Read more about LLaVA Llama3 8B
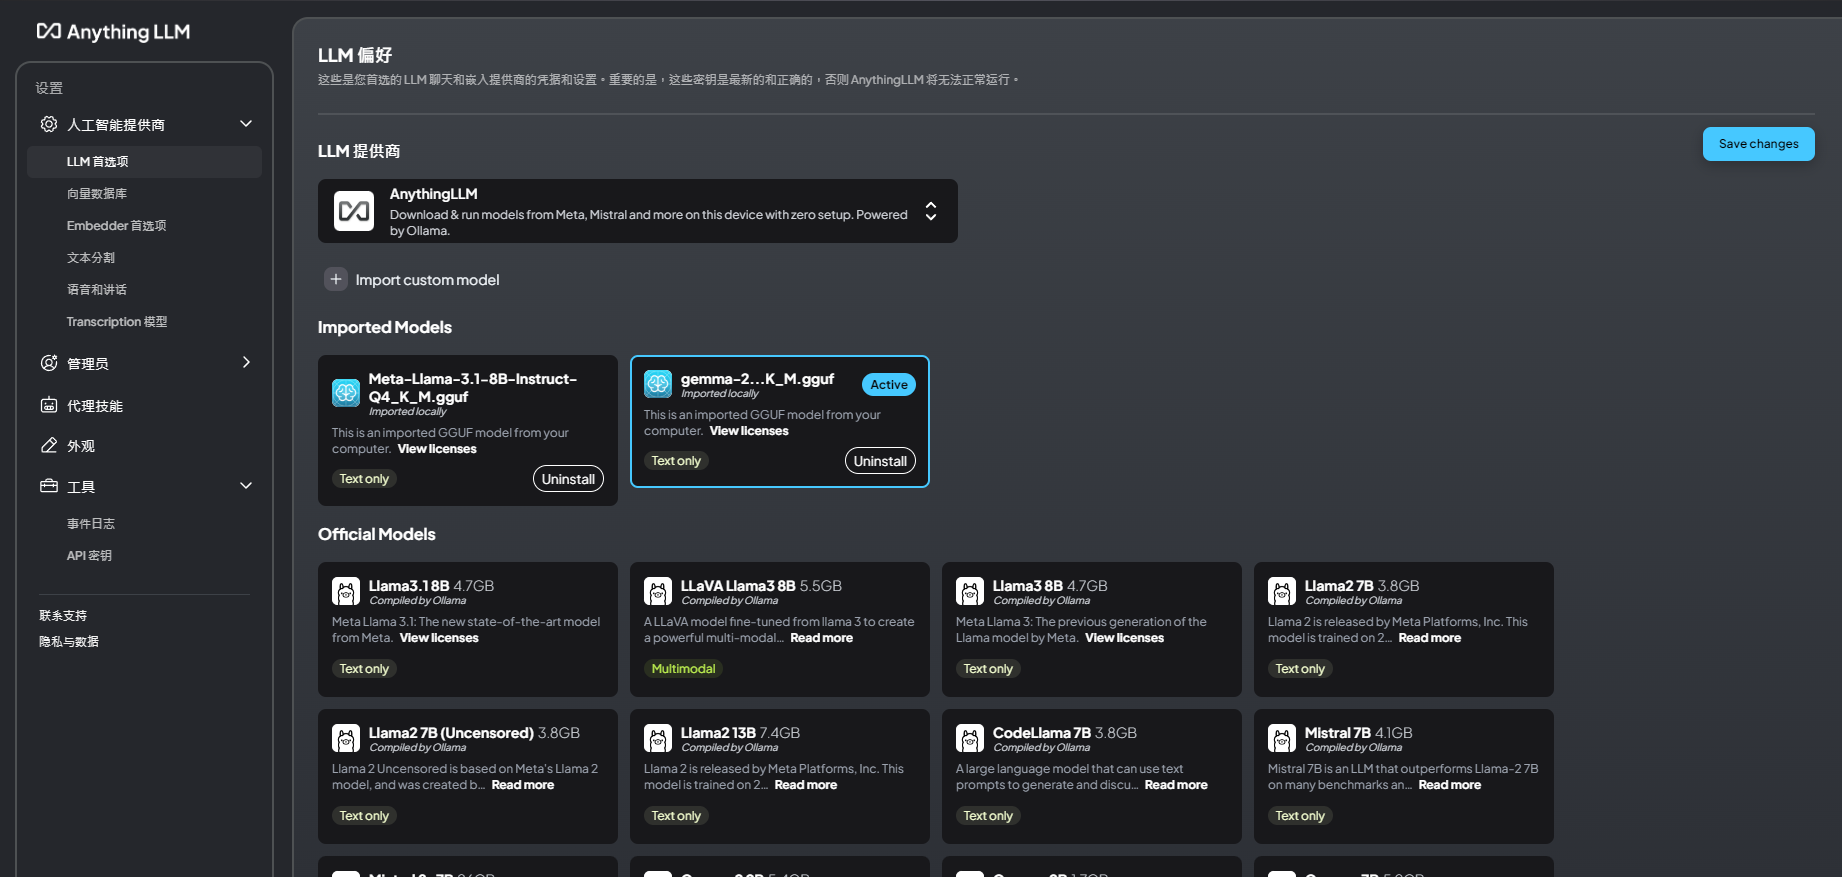Screen dimensions: 1842x877 coord(822,638)
